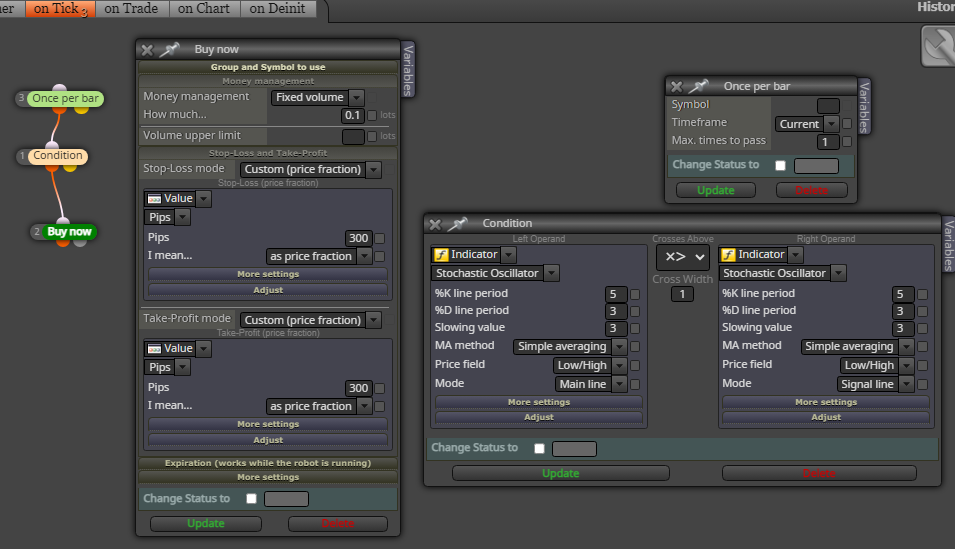The width and height of the screenshot is (955, 549).
Task: Switch to the on Chart tab
Action: point(204,9)
